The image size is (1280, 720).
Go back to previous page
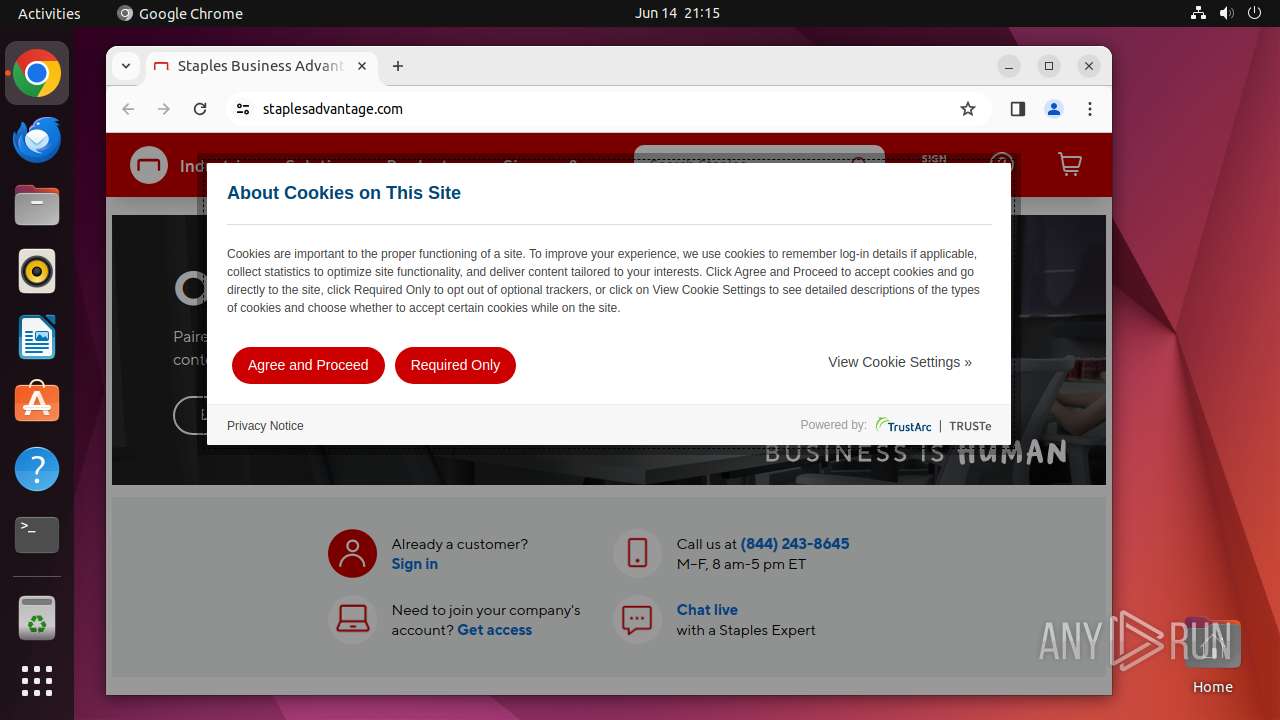128,109
